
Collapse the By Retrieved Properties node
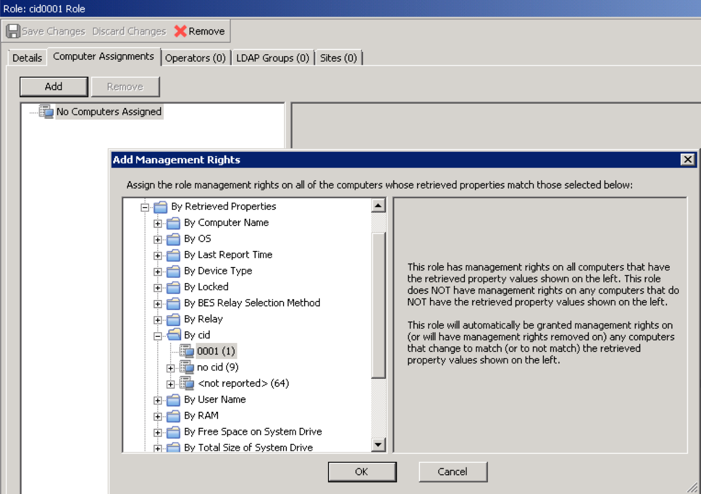click(x=145, y=207)
